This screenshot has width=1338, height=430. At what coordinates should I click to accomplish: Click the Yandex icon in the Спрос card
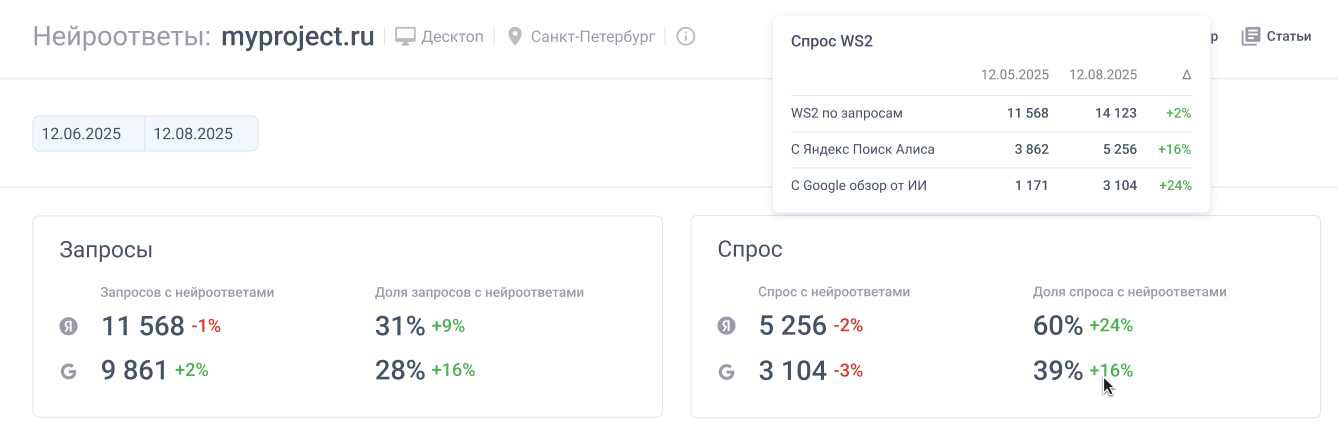point(727,326)
